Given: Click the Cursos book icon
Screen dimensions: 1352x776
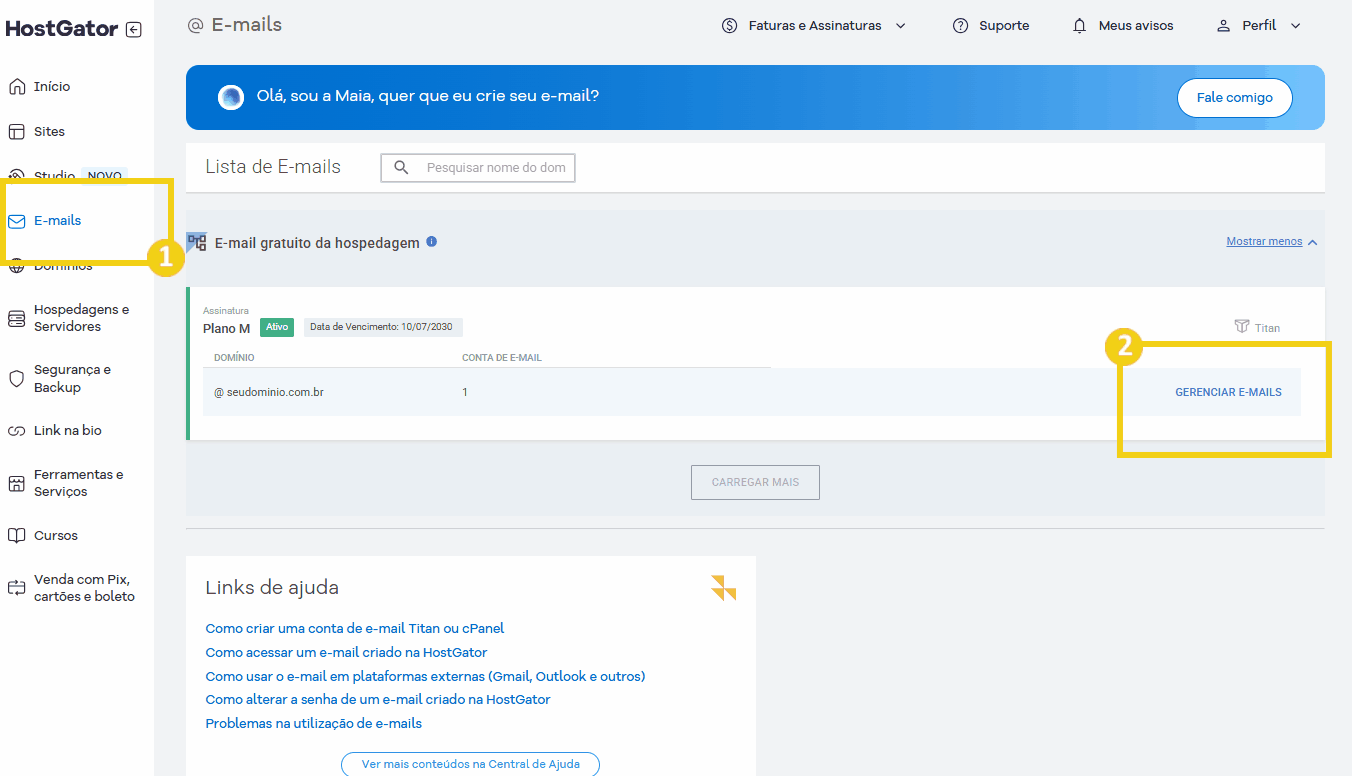Looking at the screenshot, I should (x=16, y=536).
